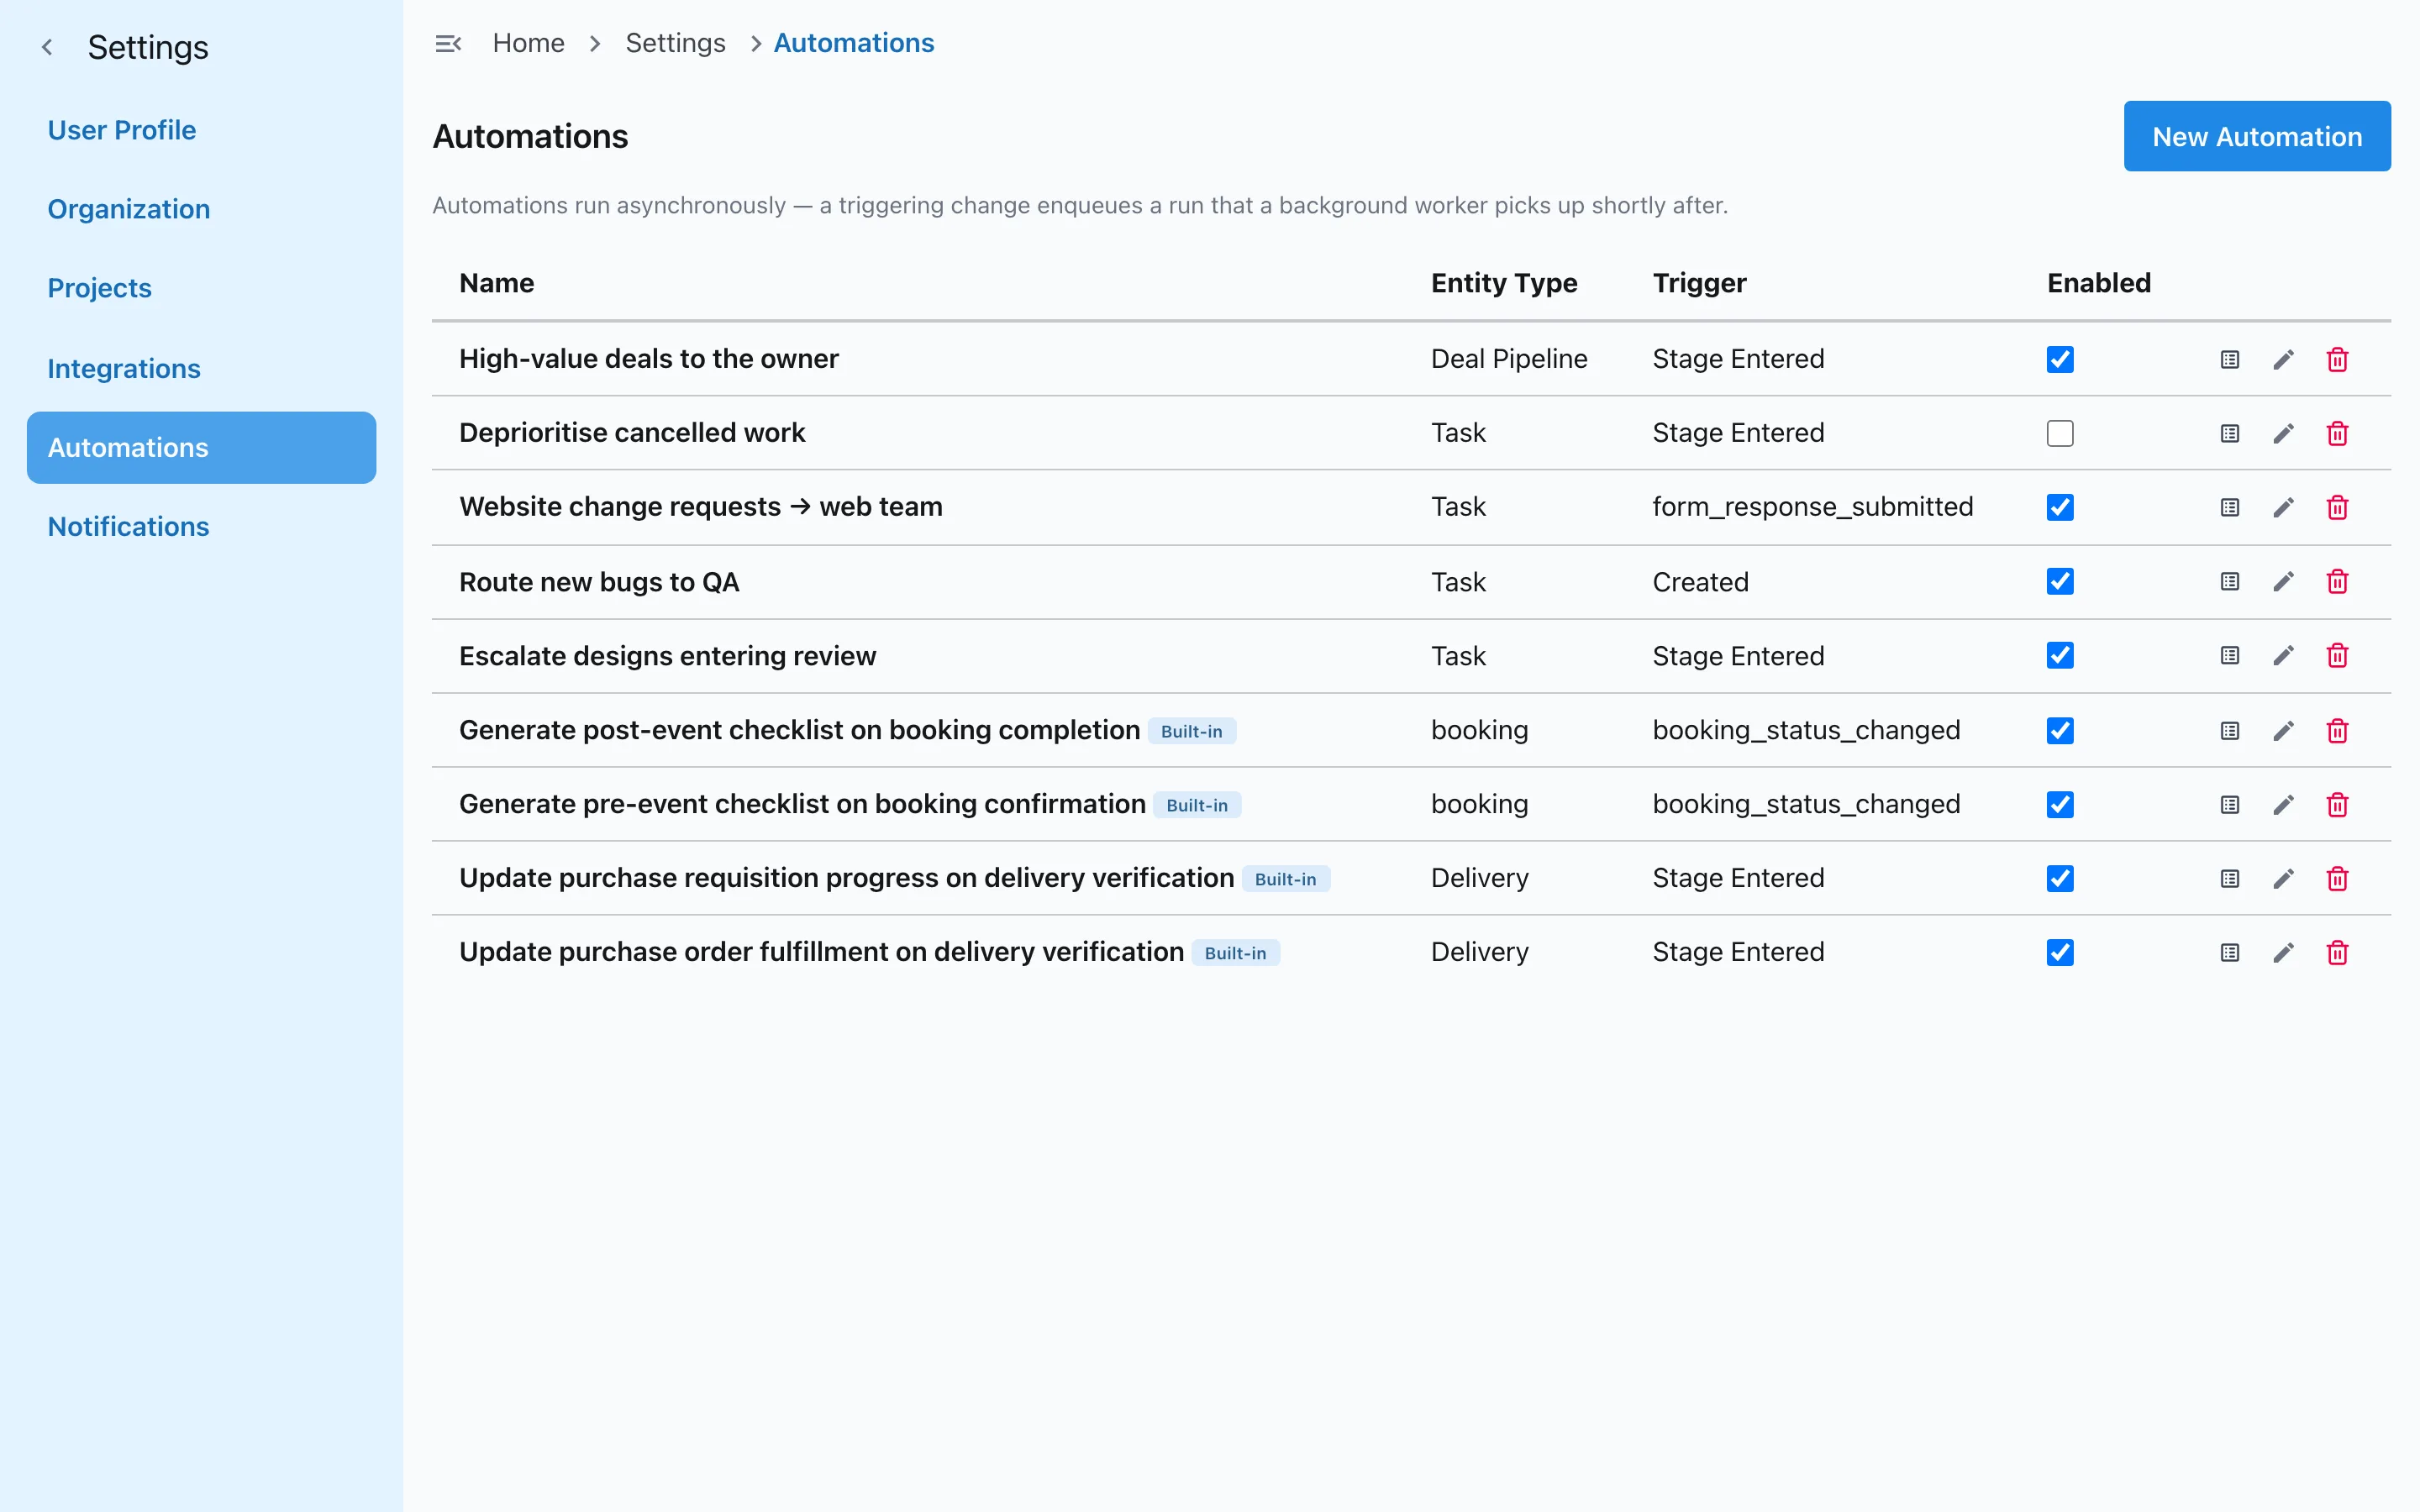The image size is (2420, 1512).
Task: Click the Automations breadcrumb
Action: pyautogui.click(x=854, y=43)
